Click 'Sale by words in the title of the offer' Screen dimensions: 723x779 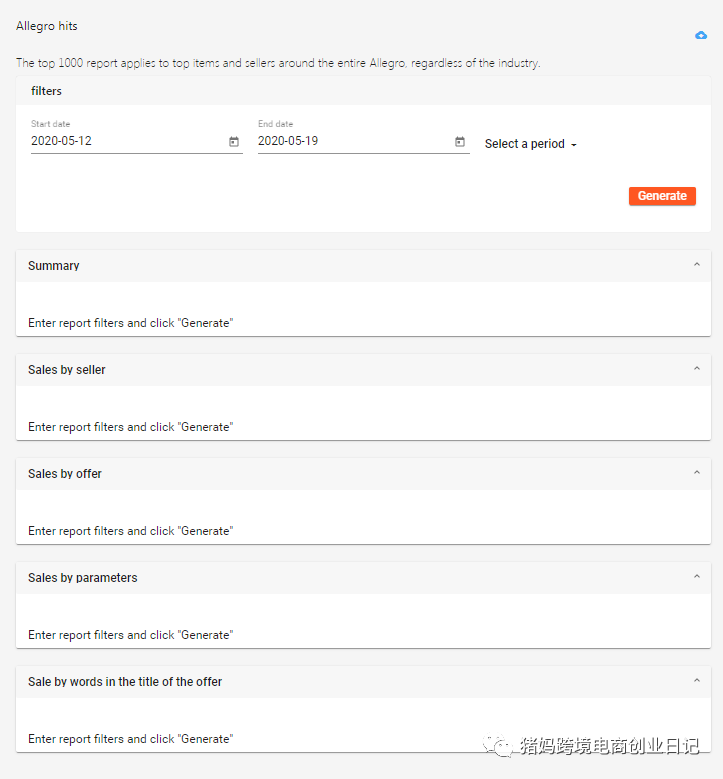click(125, 682)
